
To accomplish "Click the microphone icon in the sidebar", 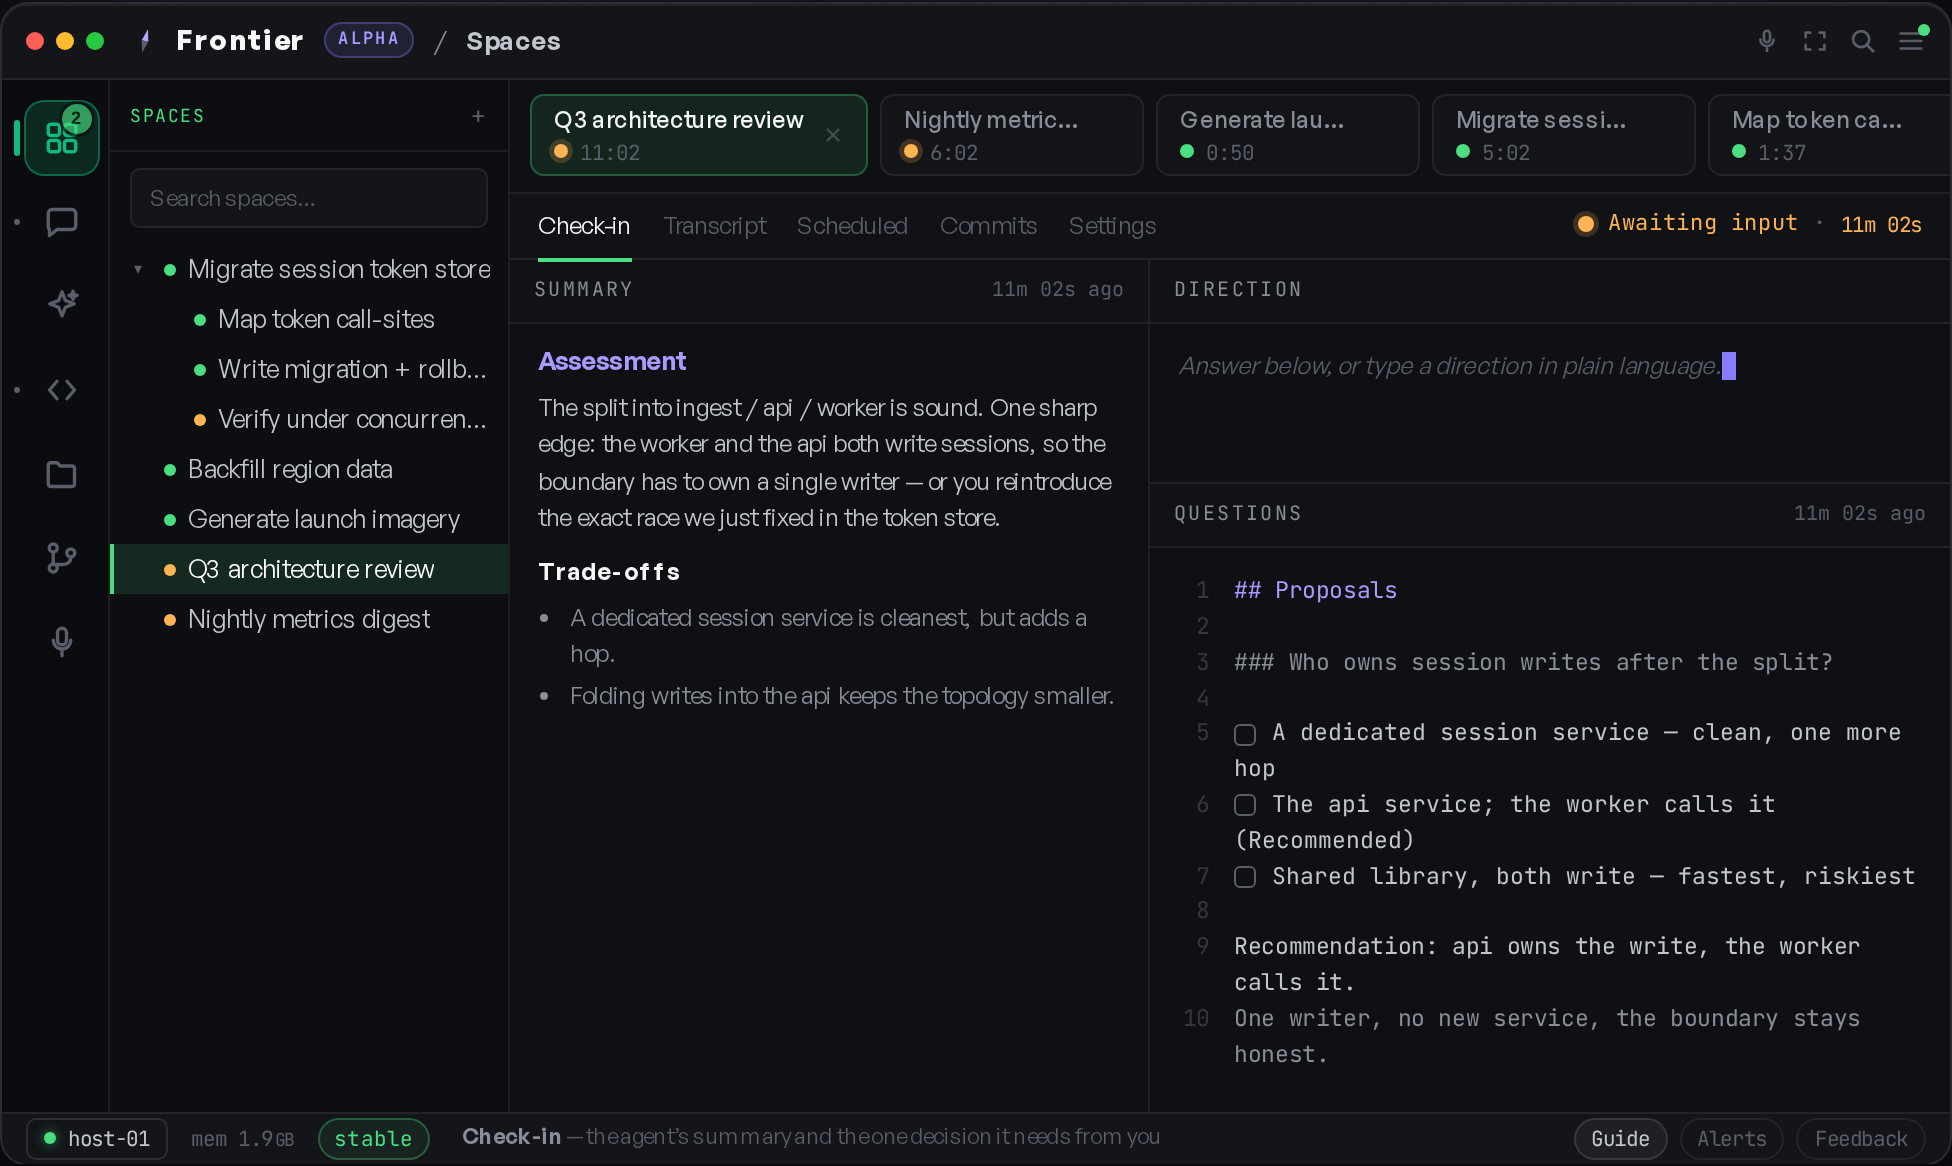I will (62, 641).
